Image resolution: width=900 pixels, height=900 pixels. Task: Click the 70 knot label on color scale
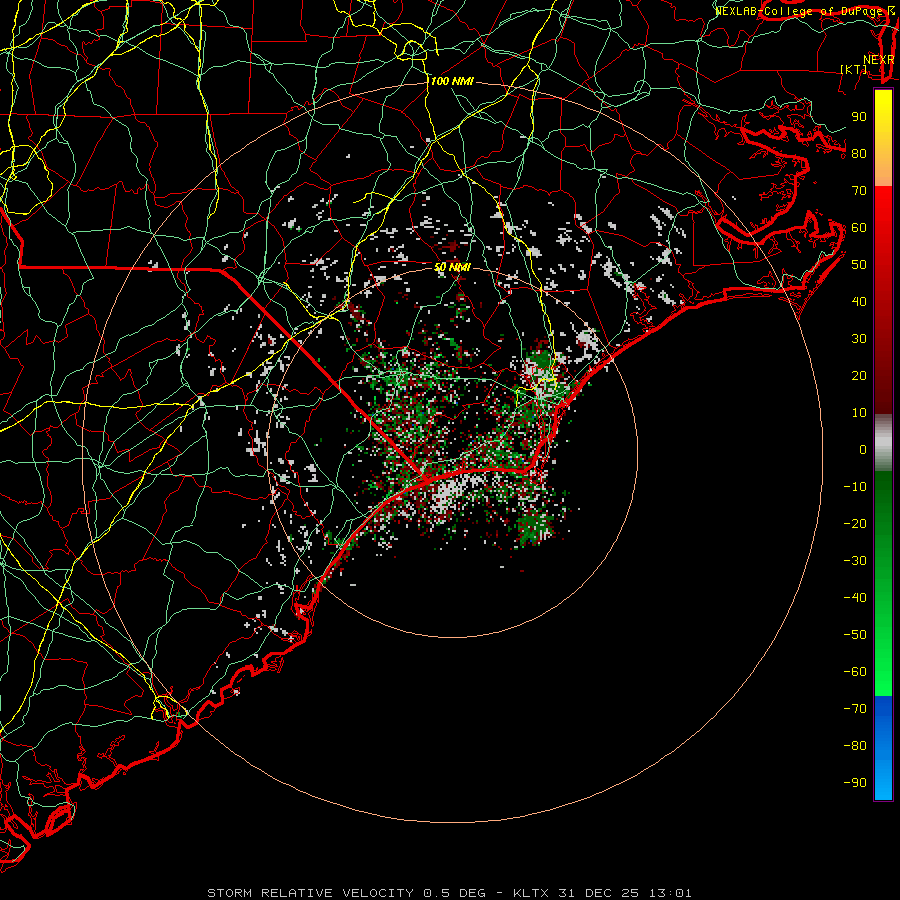[859, 191]
